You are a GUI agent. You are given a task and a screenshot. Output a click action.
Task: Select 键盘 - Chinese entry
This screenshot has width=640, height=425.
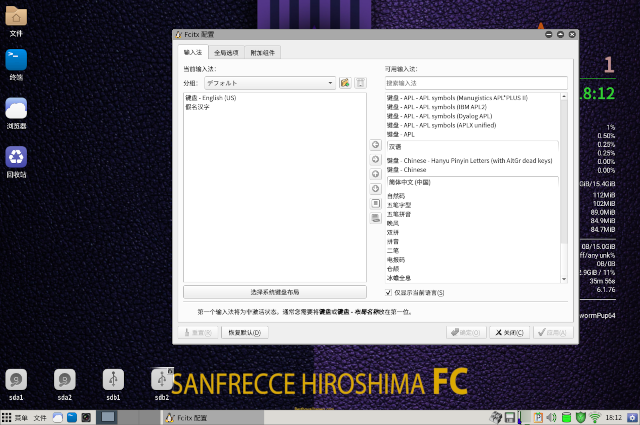[x=473, y=169]
